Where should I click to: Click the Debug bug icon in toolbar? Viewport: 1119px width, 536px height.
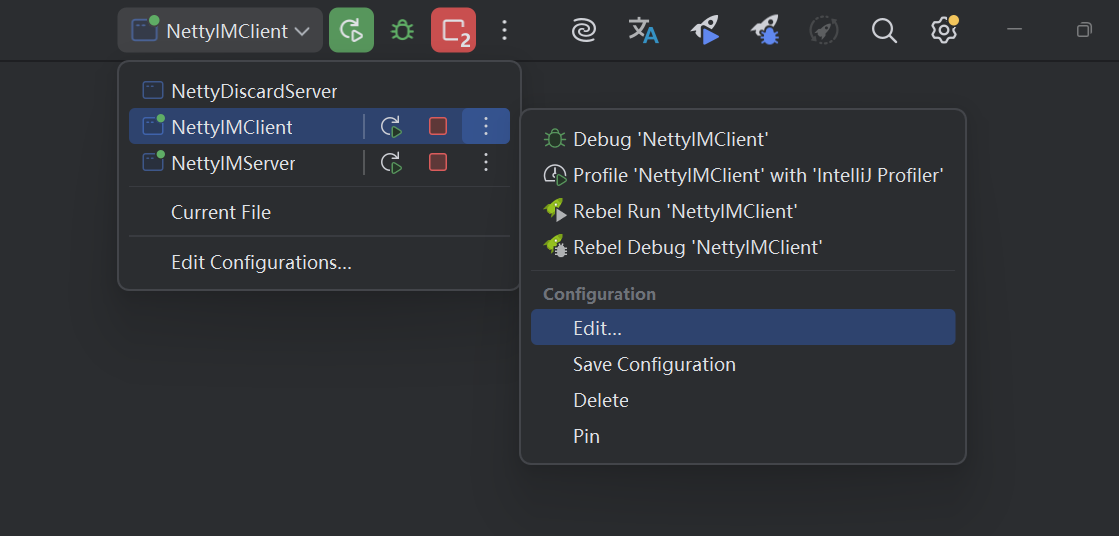coord(402,30)
